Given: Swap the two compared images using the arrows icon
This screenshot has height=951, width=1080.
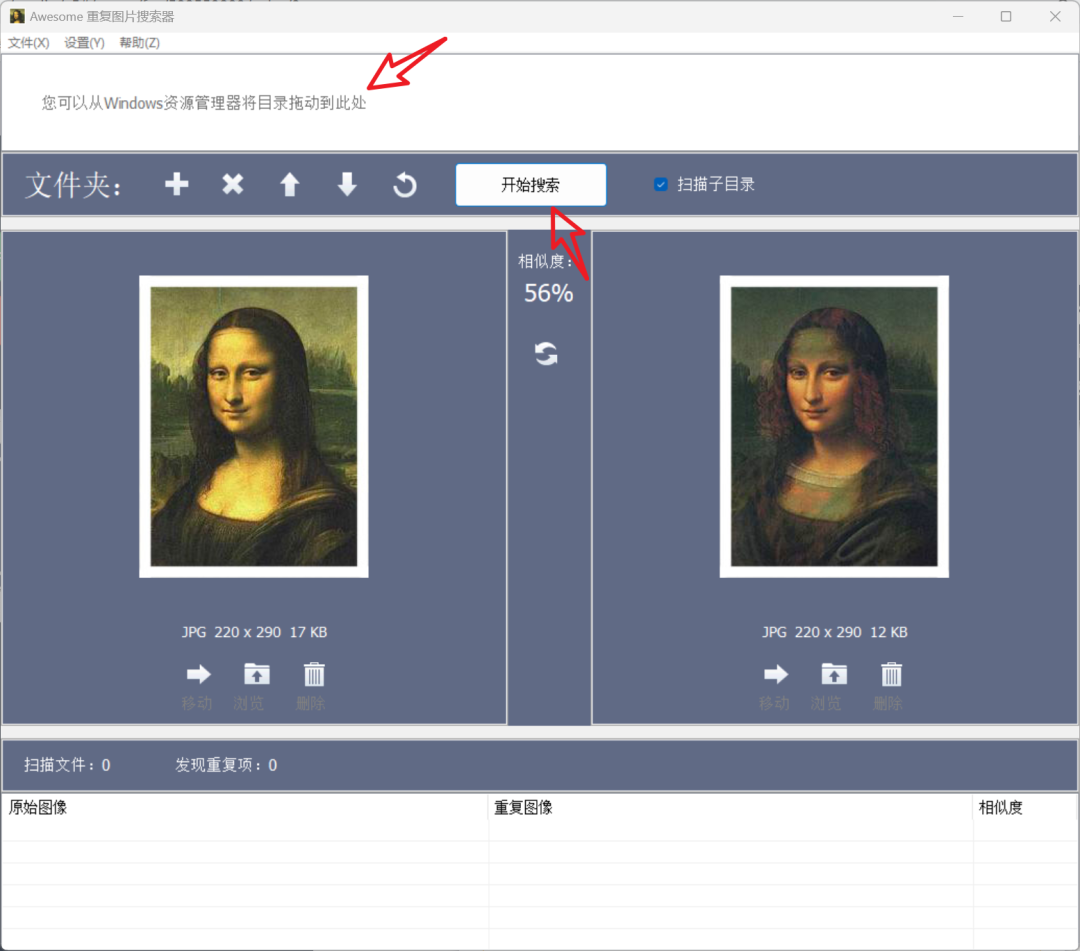Looking at the screenshot, I should tap(546, 353).
